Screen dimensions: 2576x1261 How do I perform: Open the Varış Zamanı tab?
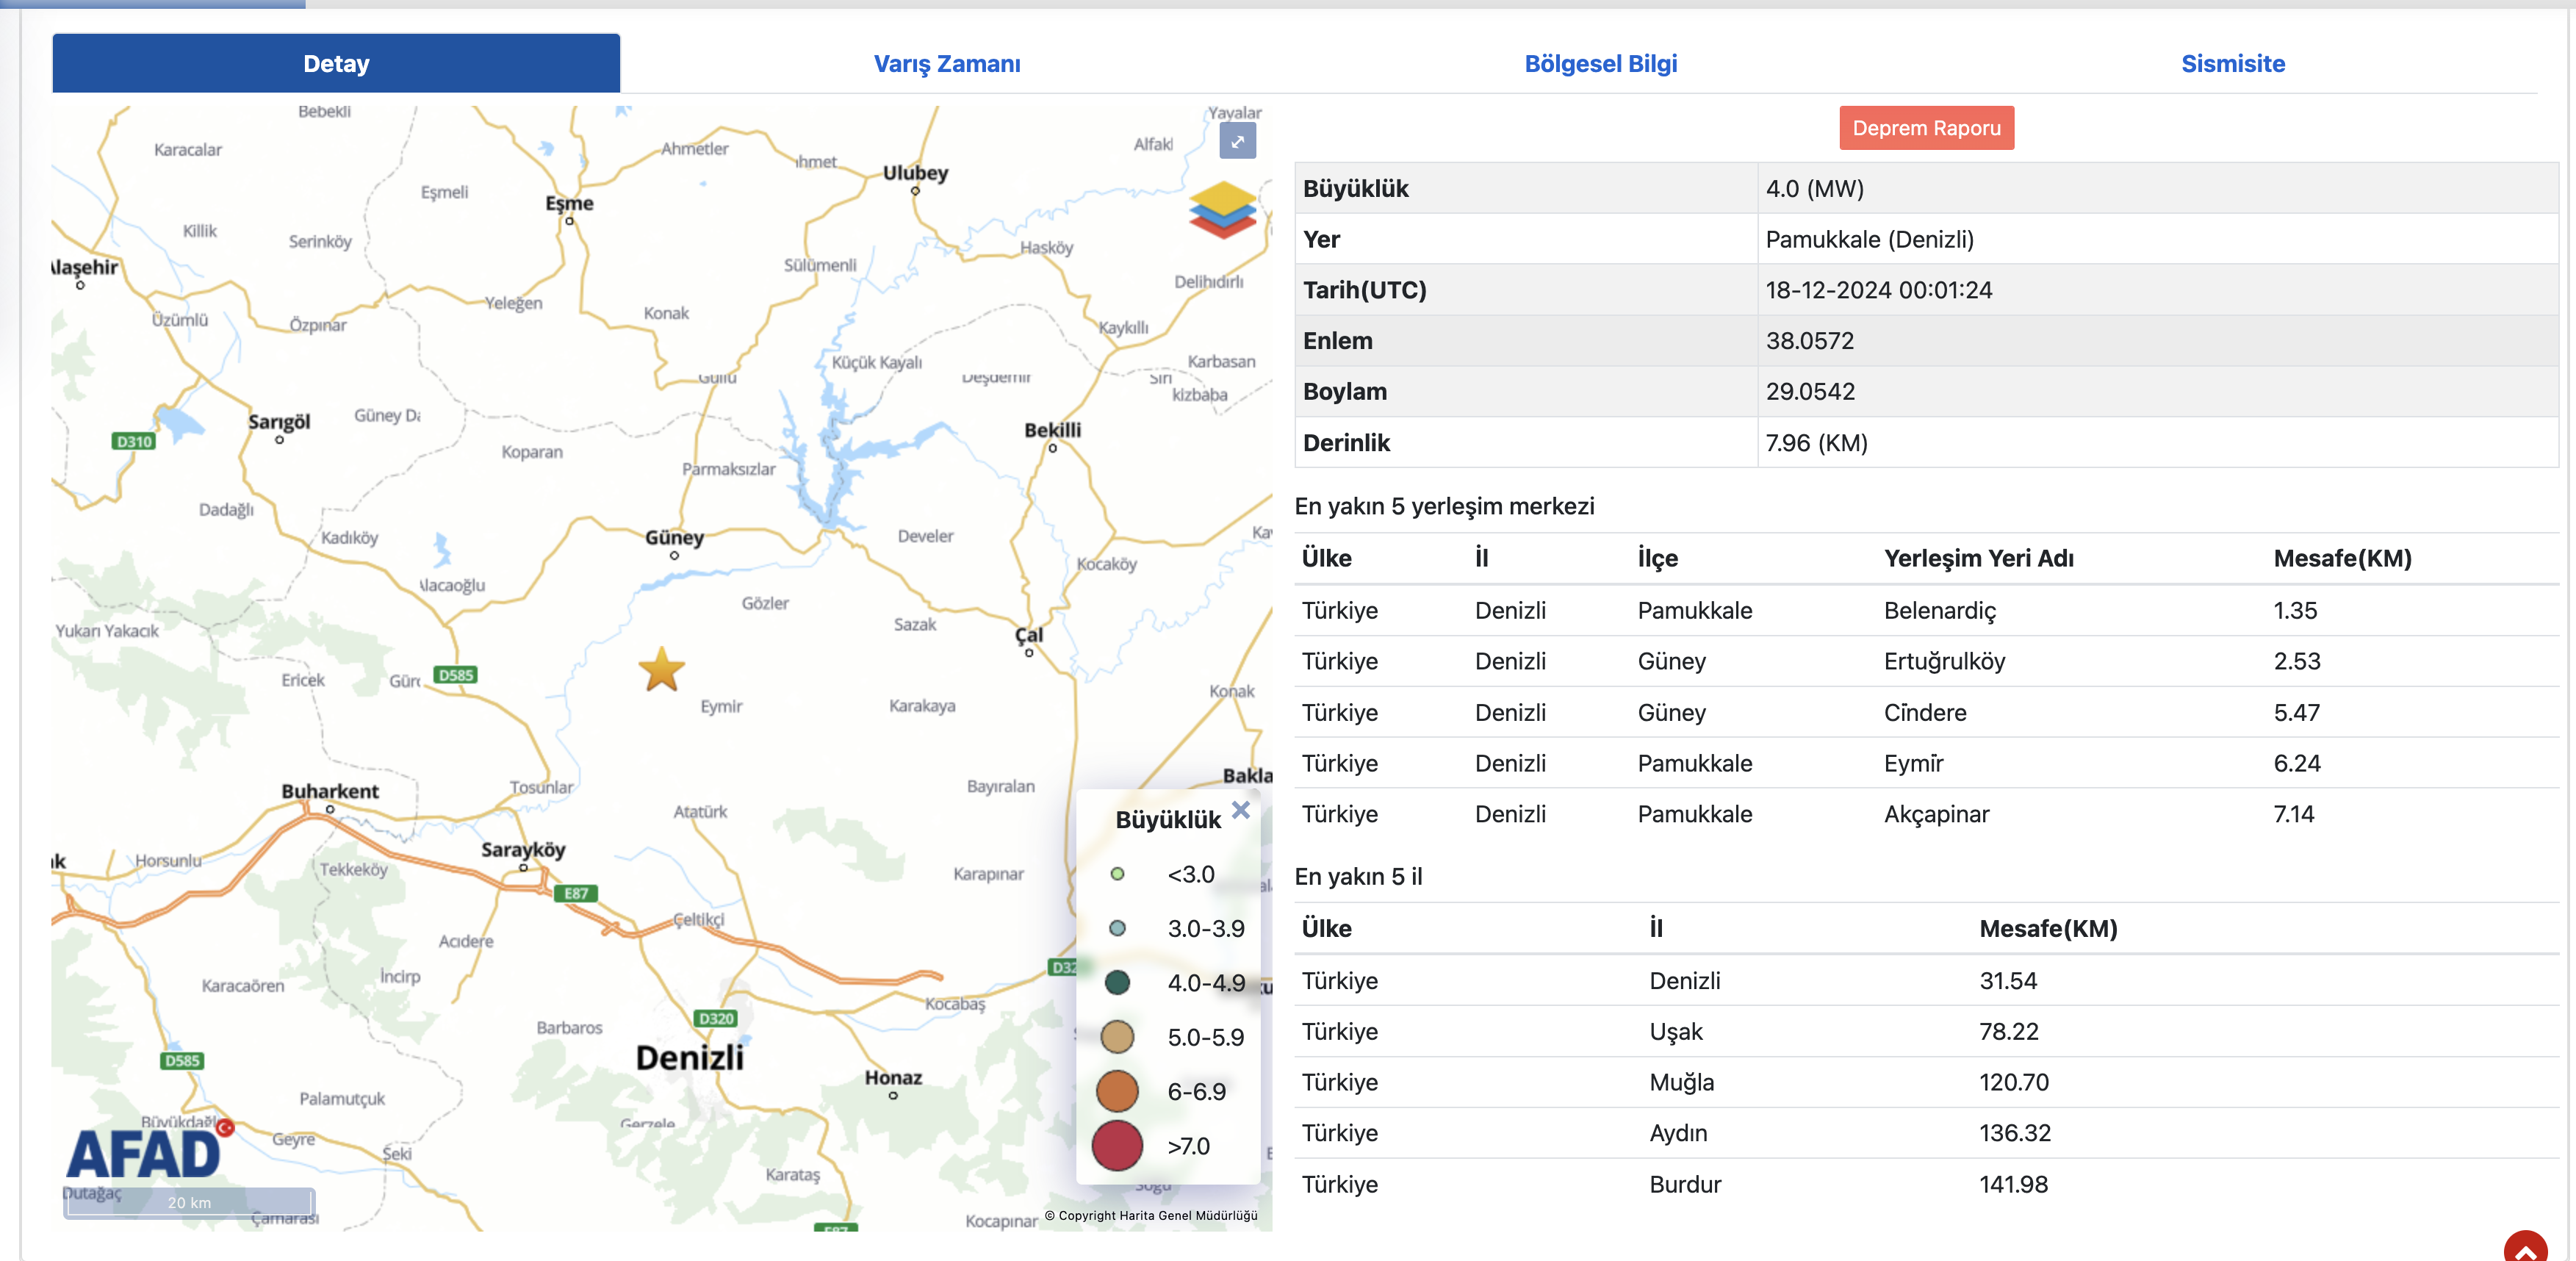tap(947, 64)
